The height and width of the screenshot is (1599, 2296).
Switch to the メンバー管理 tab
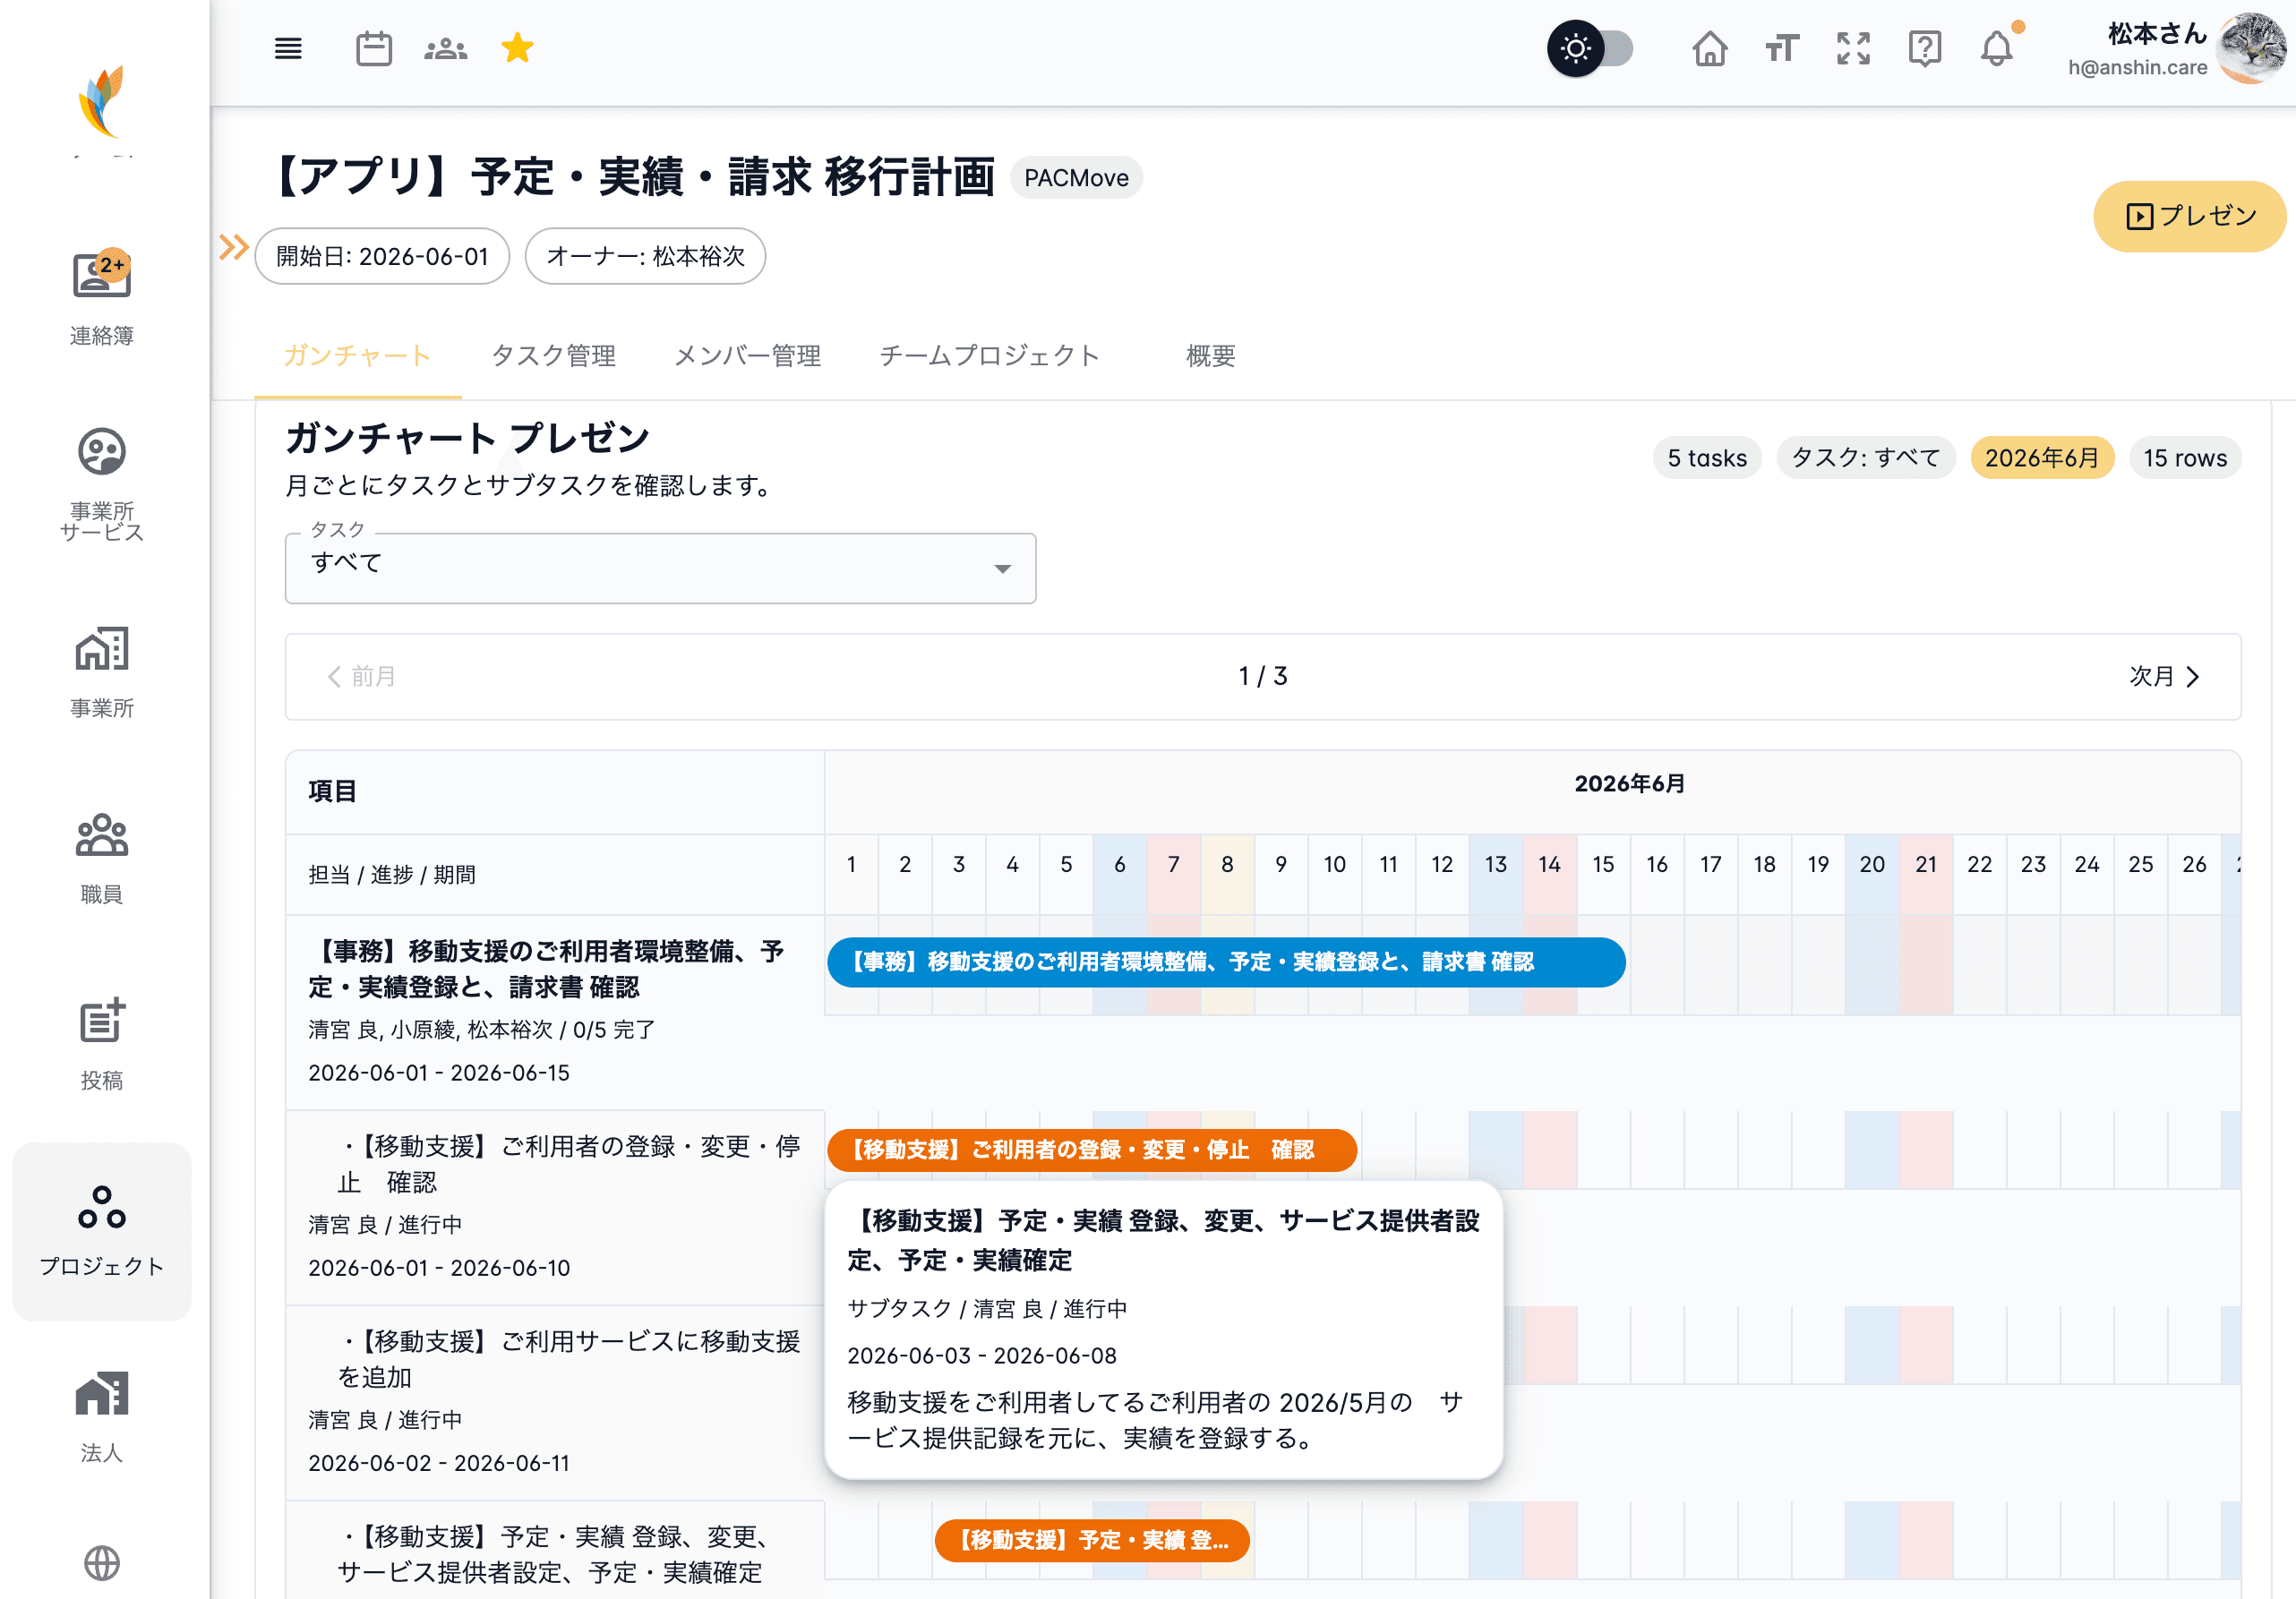pyautogui.click(x=747, y=355)
